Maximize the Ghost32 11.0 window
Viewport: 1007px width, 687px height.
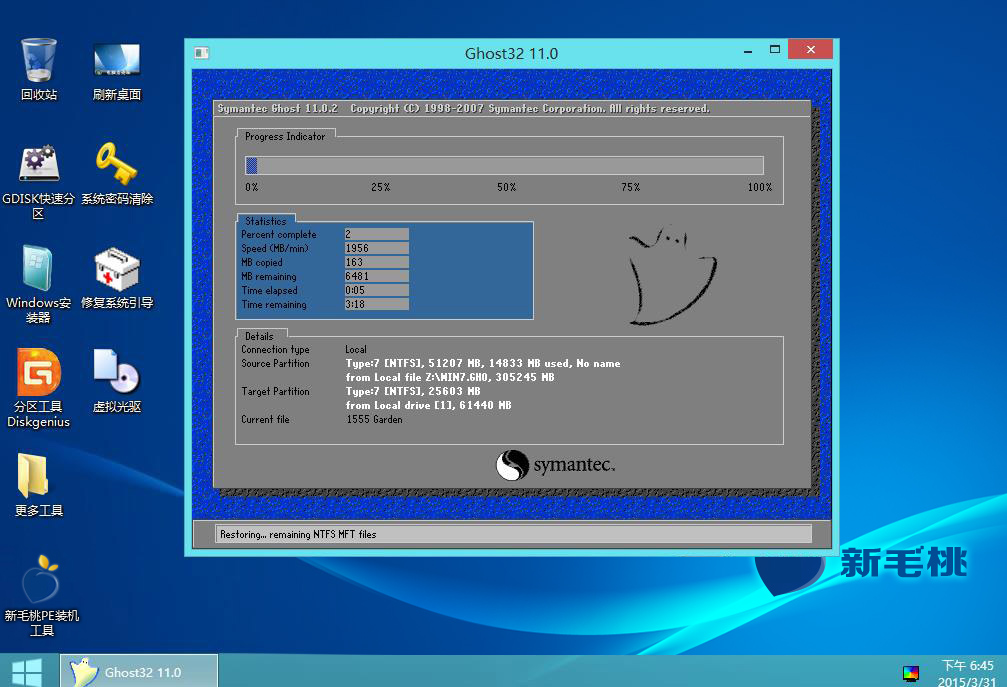(x=775, y=49)
